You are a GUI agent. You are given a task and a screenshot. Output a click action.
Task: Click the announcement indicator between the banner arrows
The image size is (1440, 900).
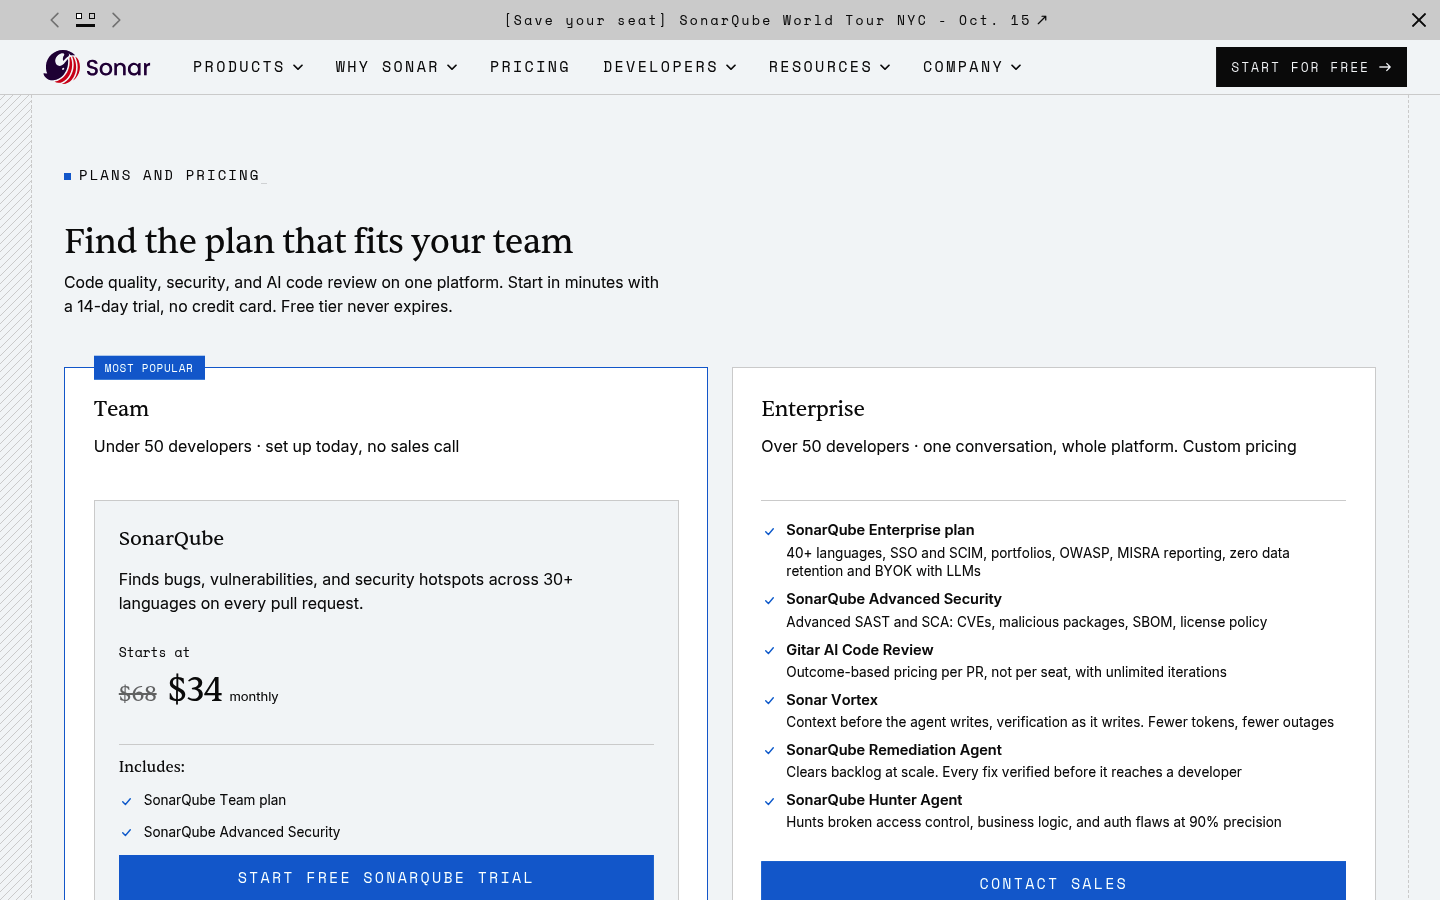[x=86, y=20]
